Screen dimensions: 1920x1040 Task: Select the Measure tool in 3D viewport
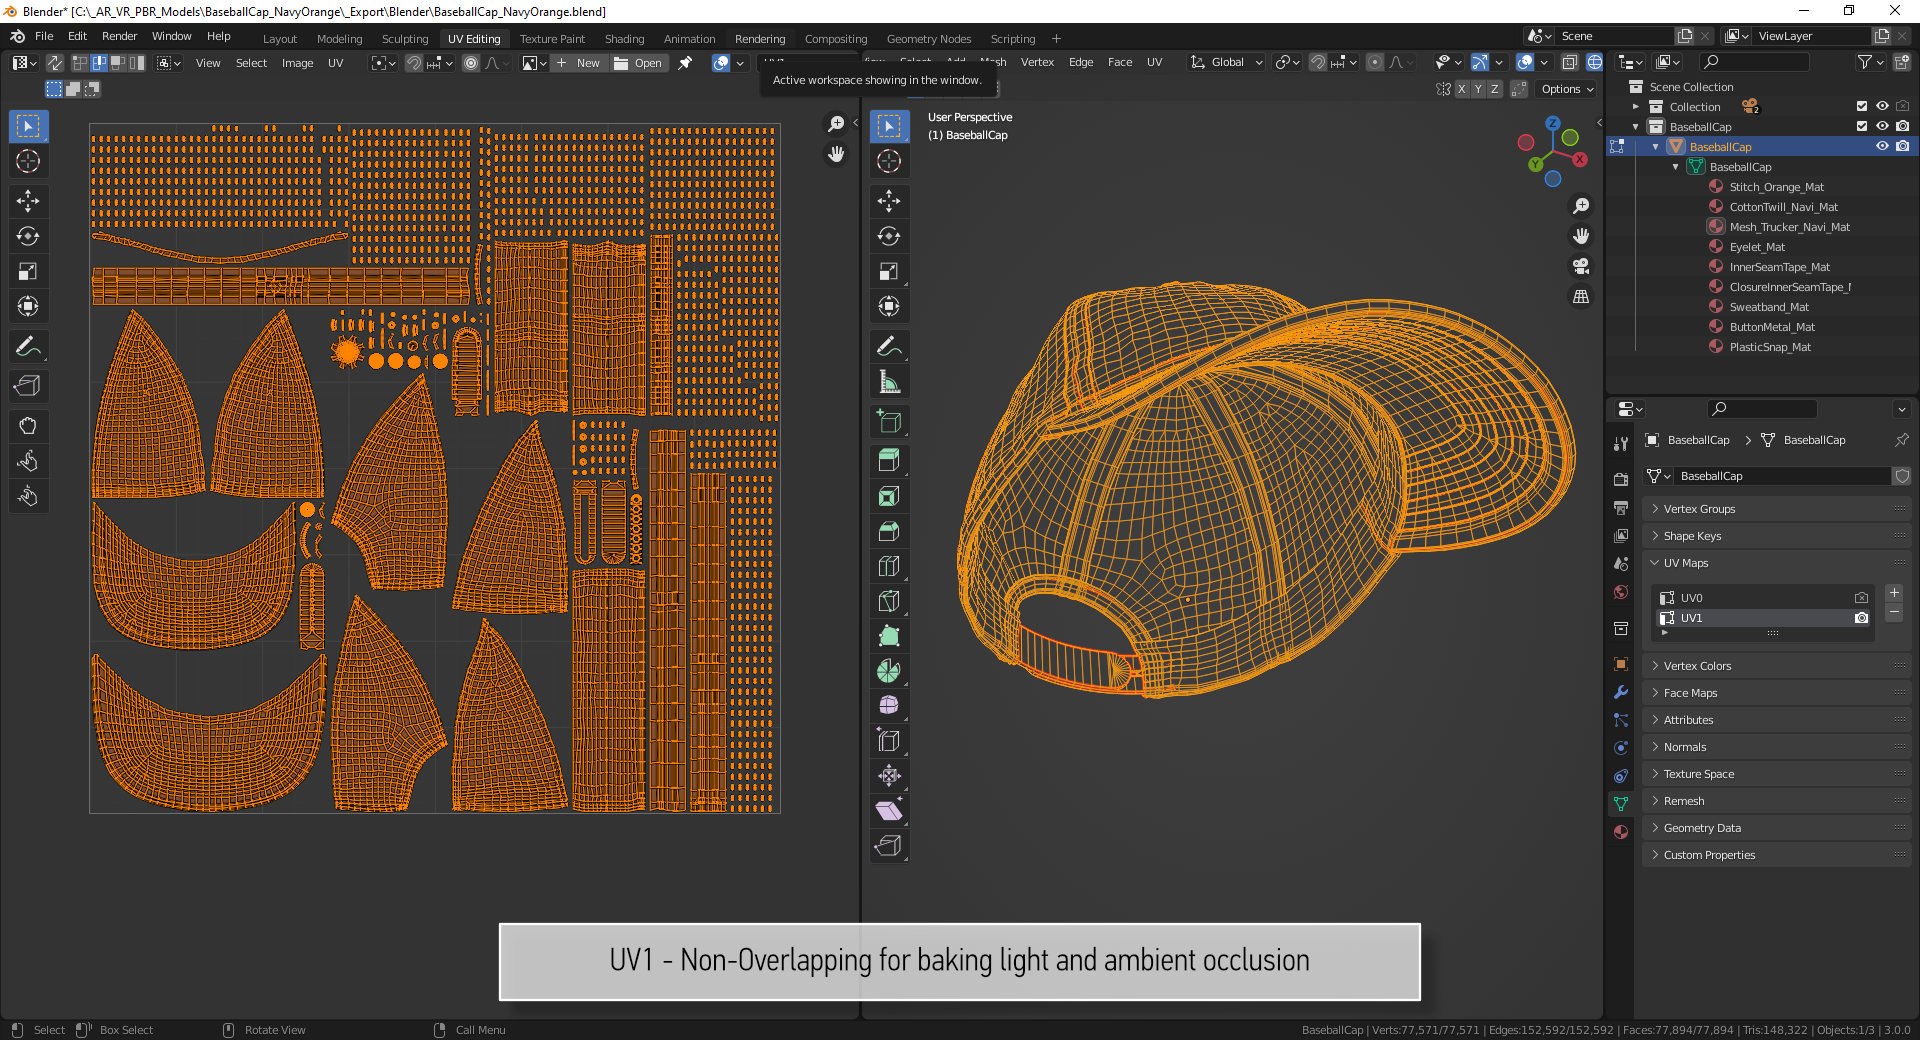coord(889,382)
